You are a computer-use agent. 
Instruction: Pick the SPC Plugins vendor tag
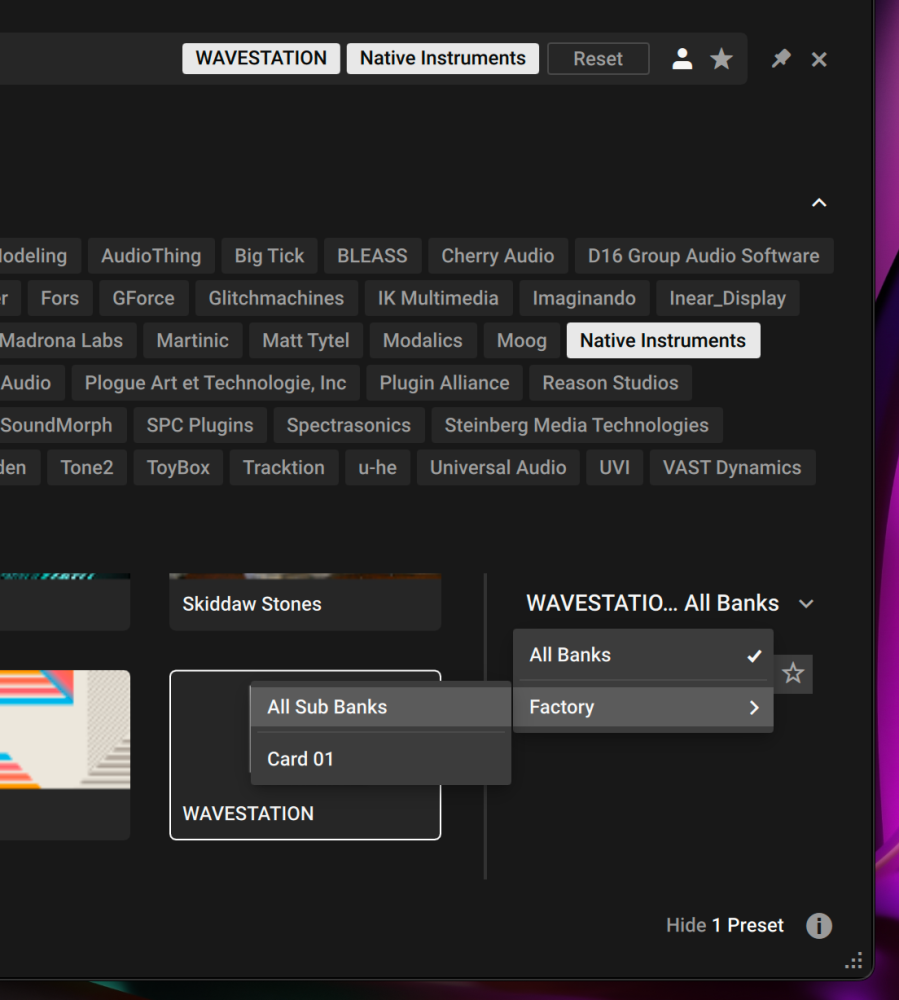[x=200, y=425]
